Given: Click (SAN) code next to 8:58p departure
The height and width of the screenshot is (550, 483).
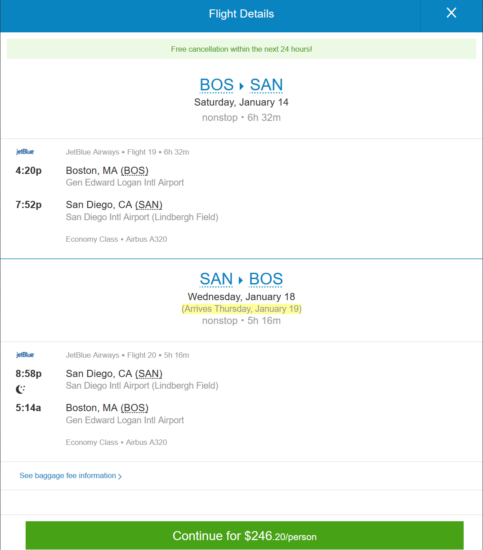Looking at the screenshot, I should (x=149, y=374).
